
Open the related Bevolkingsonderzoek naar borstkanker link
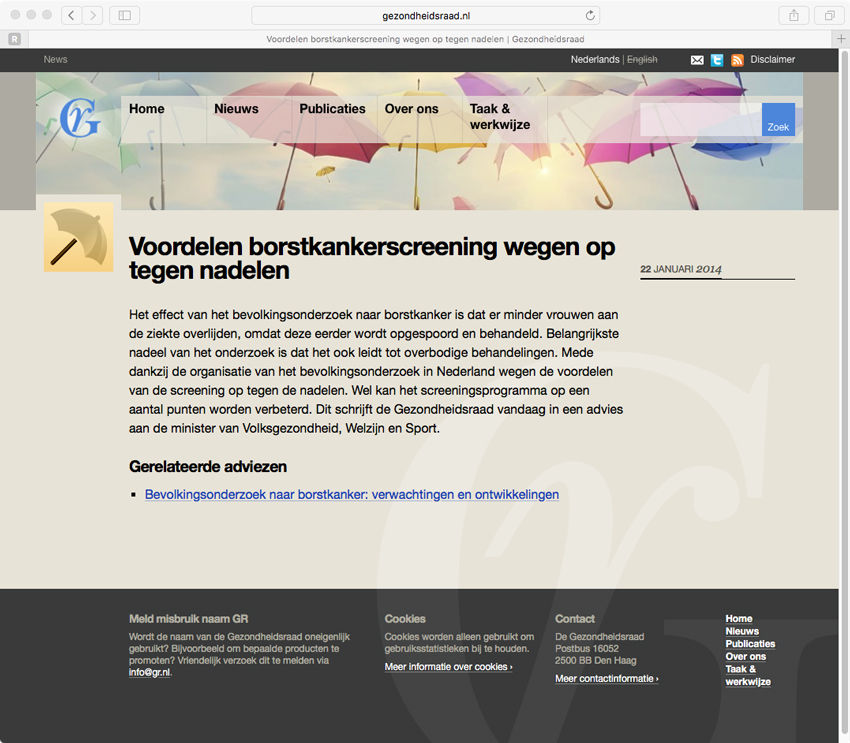coord(351,495)
